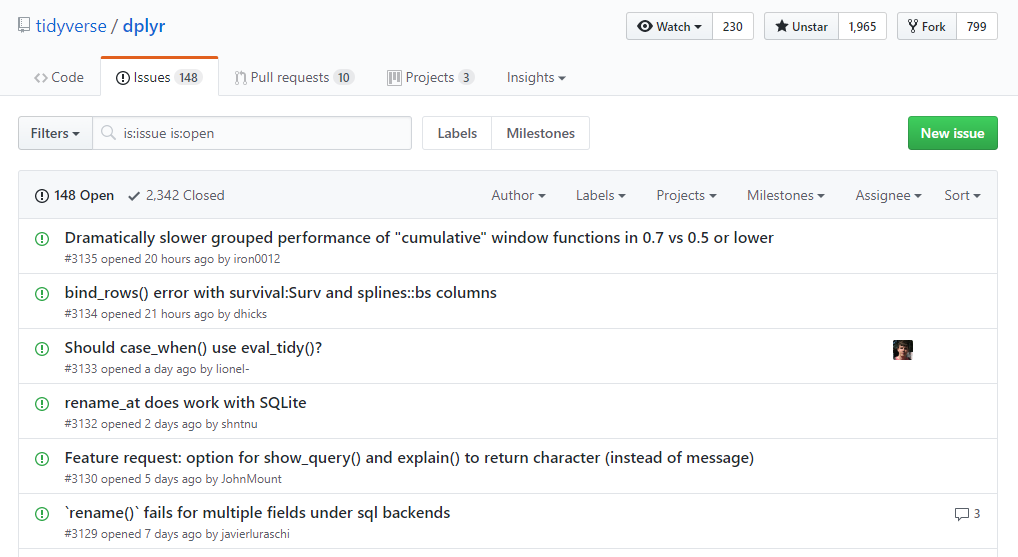
Task: Click the search magnifier icon in the filter box
Action: (x=108, y=133)
